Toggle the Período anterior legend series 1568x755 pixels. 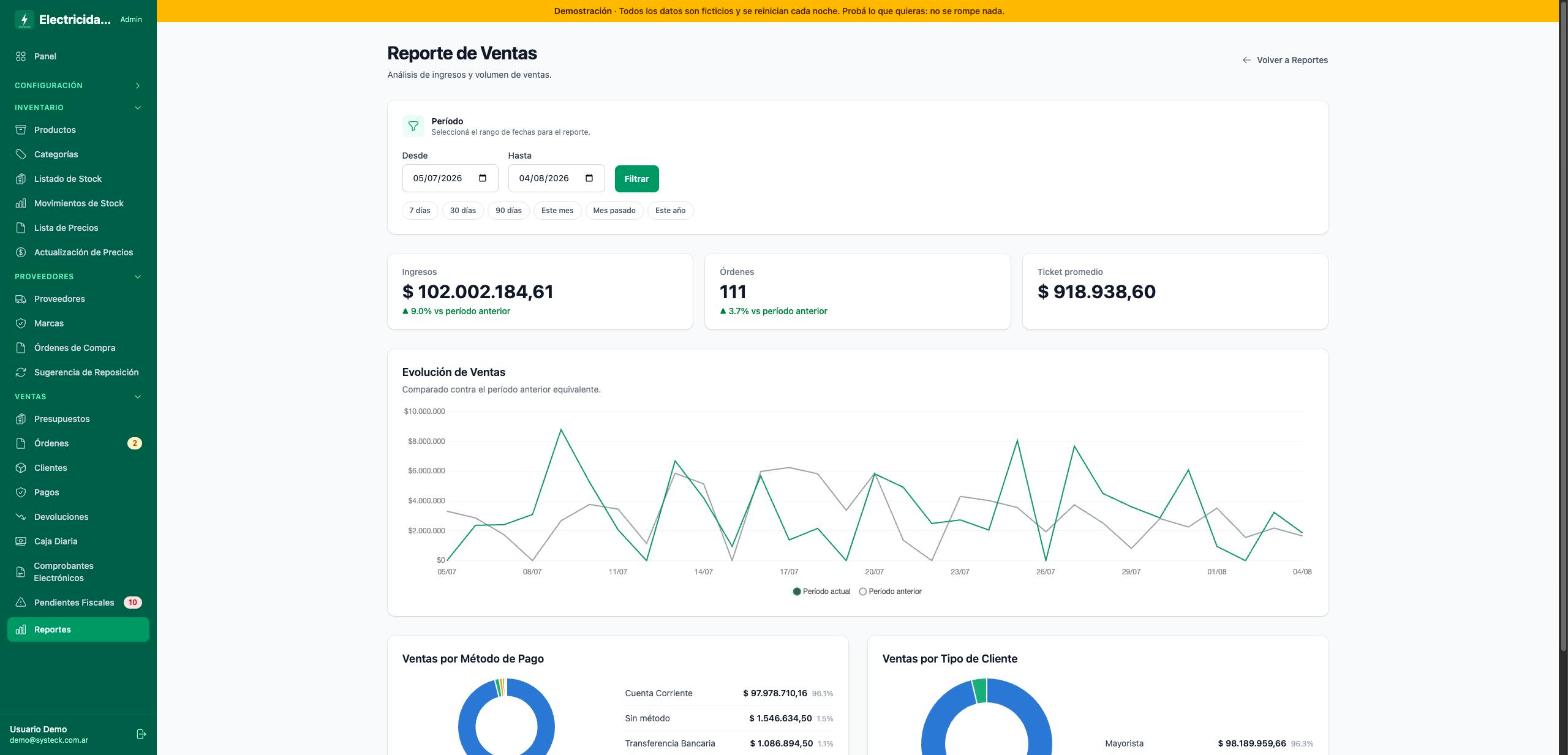point(890,591)
